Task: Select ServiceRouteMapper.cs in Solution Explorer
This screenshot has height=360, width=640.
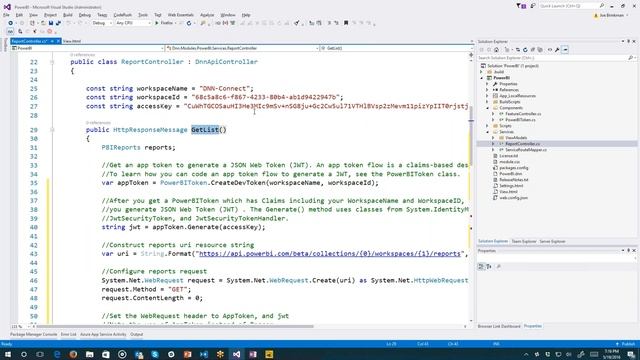Action: tap(526, 150)
